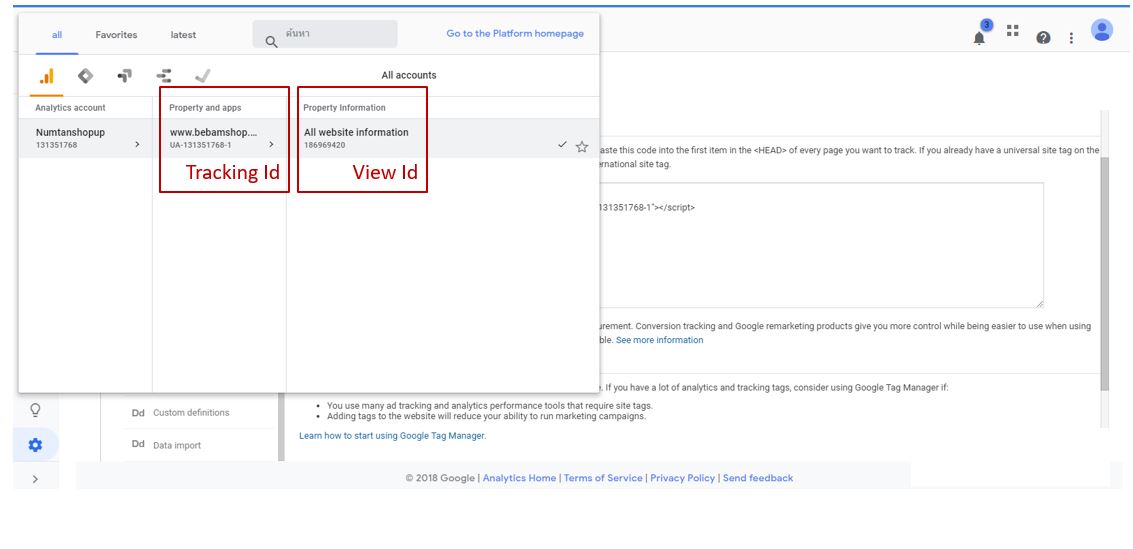This screenshot has height=549, width=1133.
Task: Open Learn how to start using Google Tag Manager
Action: 392,436
